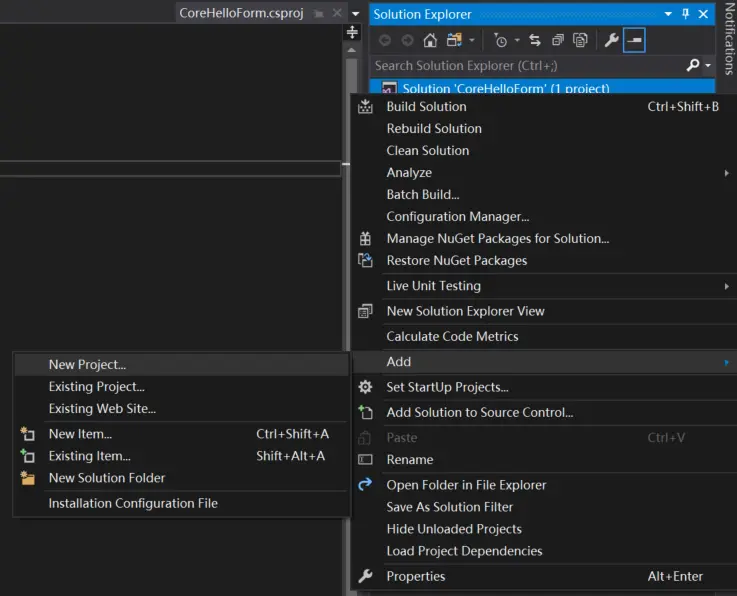Click the Rename menu icon
The image size is (737, 596).
pyautogui.click(x=365, y=460)
